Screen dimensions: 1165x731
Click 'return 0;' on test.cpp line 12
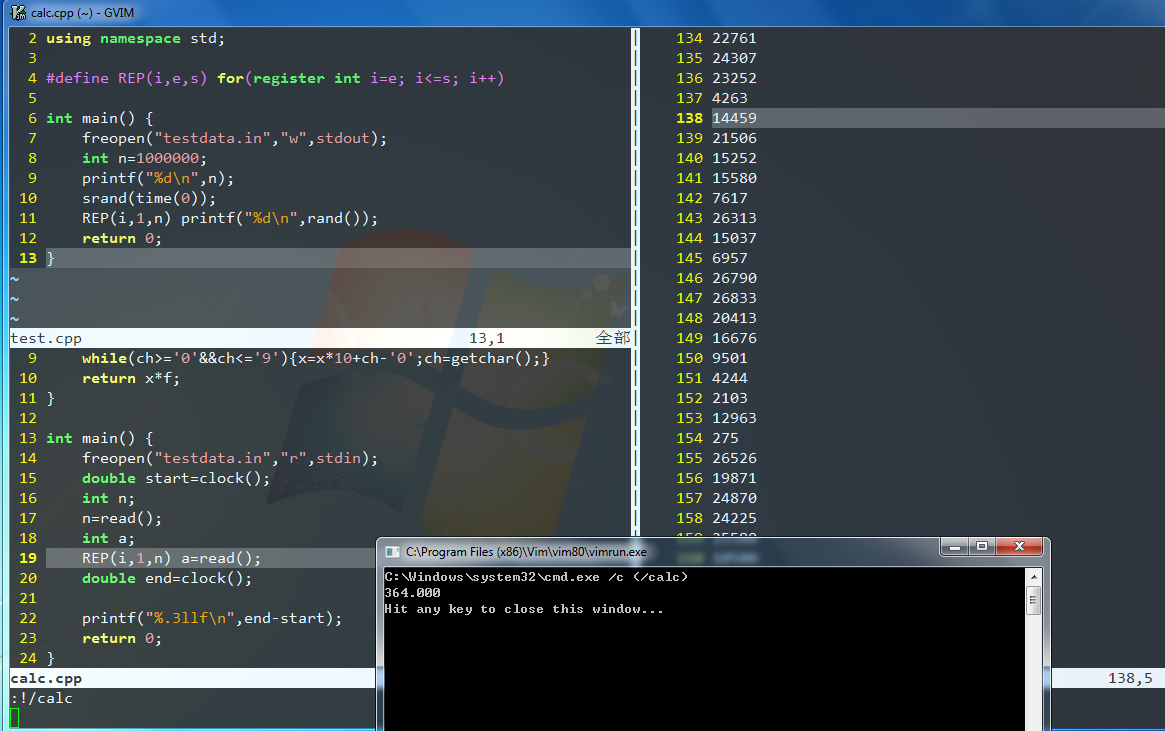(x=122, y=239)
